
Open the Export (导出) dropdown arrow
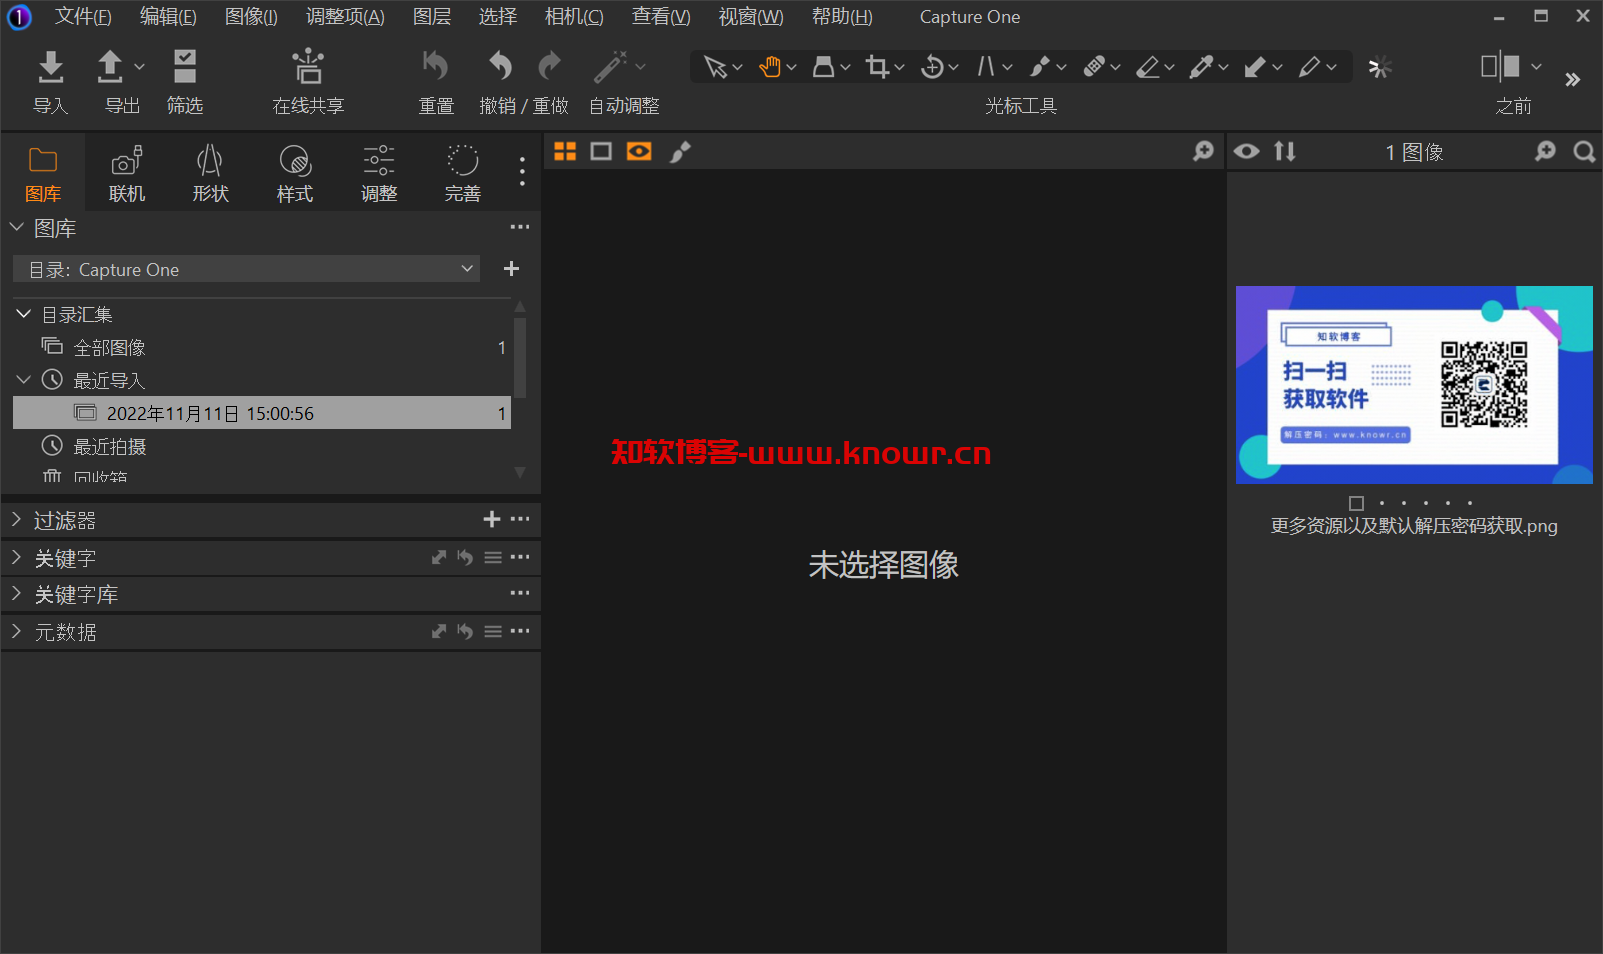click(x=139, y=67)
